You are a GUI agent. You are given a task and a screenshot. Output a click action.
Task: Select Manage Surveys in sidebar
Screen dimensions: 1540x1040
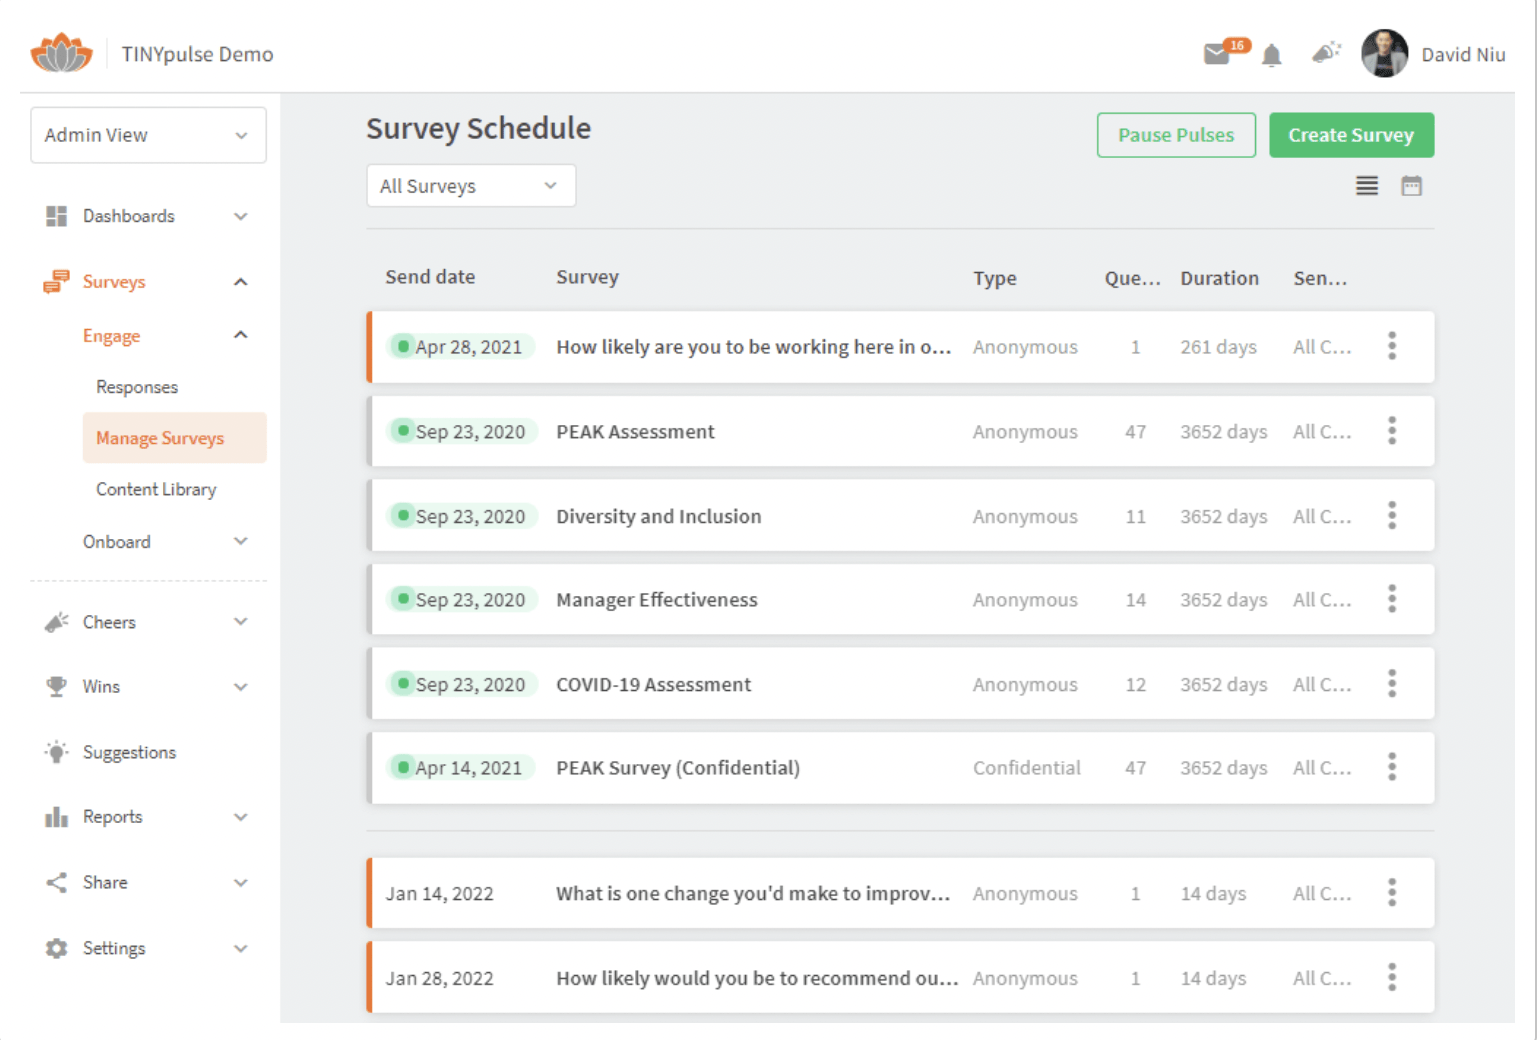tap(175, 438)
